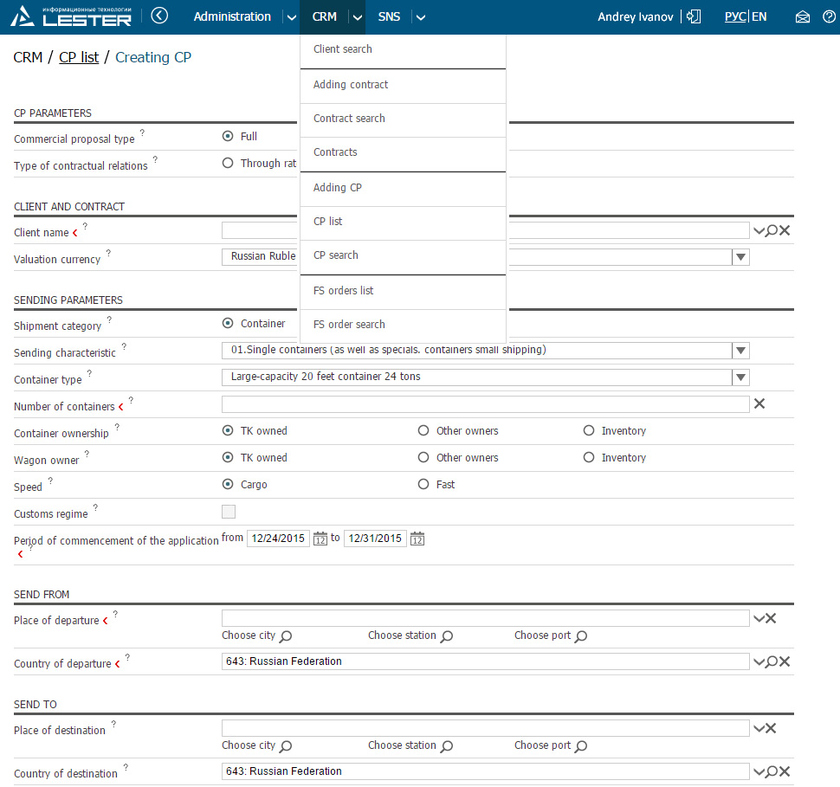Switch language to EN
Image resolution: width=840 pixels, height=787 pixels.
point(760,17)
